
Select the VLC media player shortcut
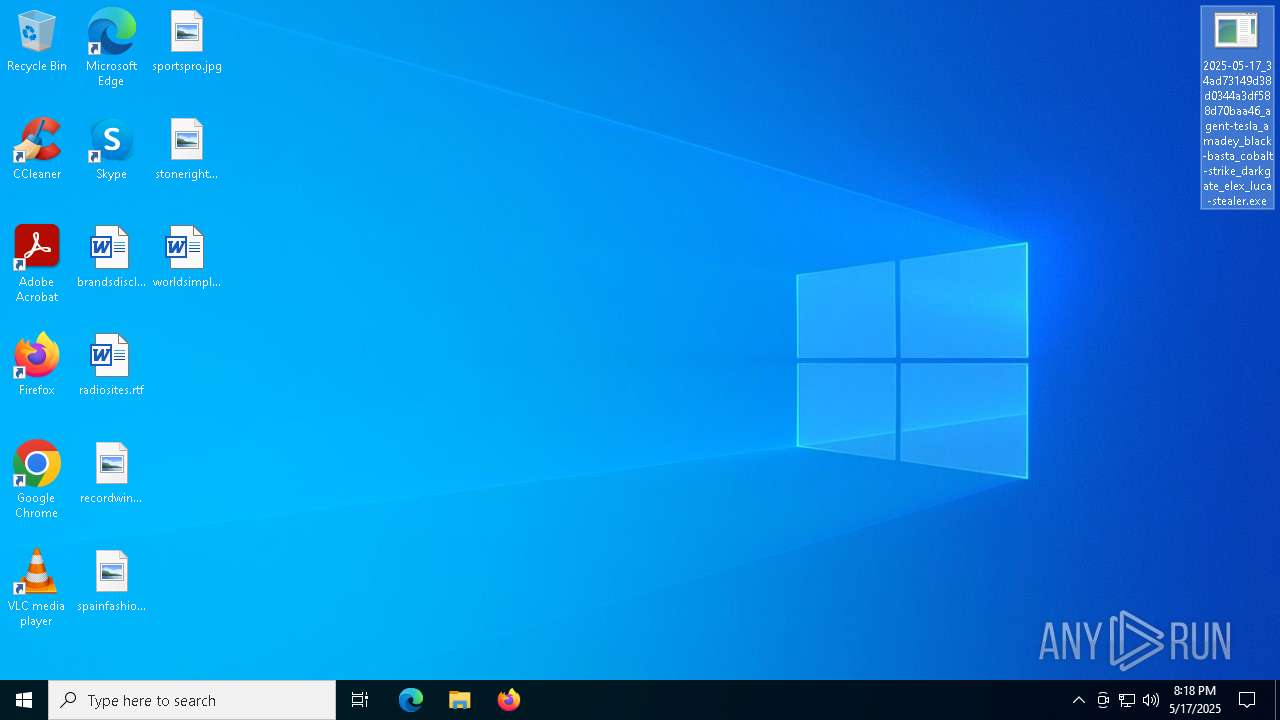(37, 588)
